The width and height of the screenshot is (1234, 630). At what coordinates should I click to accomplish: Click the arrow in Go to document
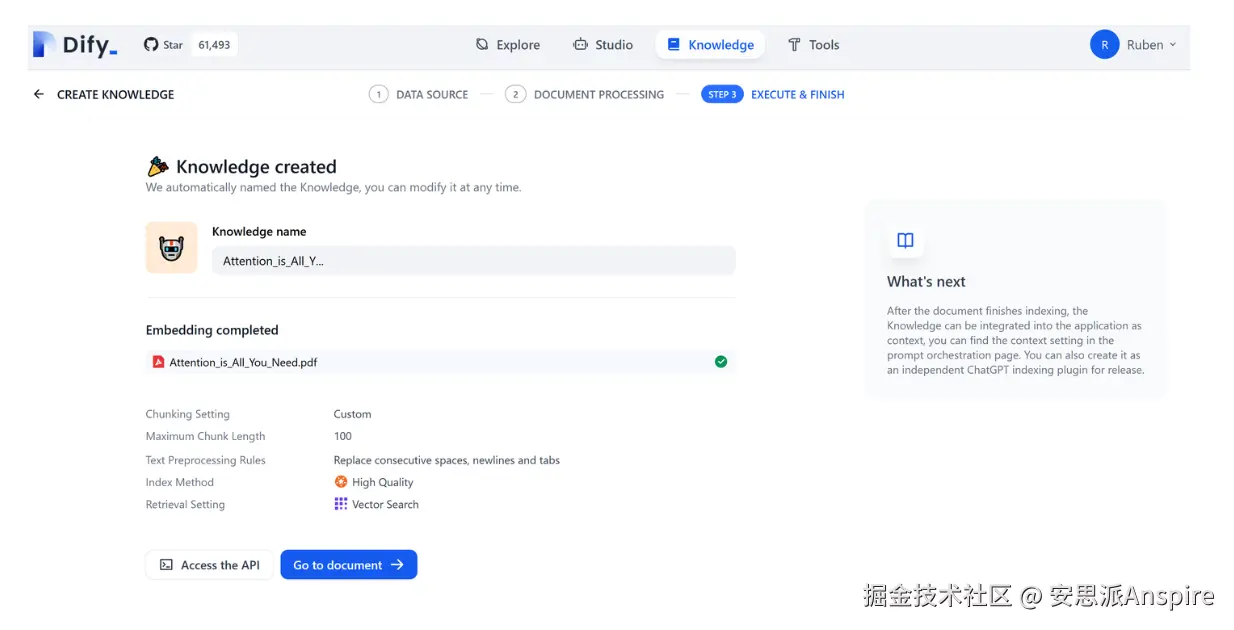pos(397,565)
